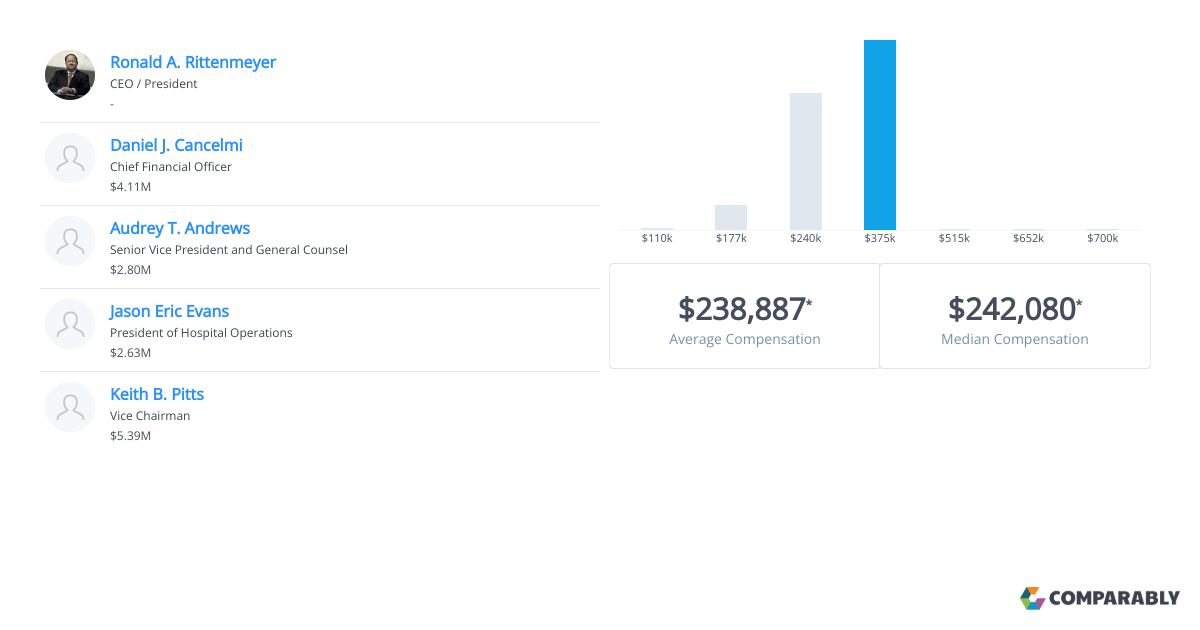Select the highlighted blue bar at $375k
Screen dimensions: 1200x630
880,130
